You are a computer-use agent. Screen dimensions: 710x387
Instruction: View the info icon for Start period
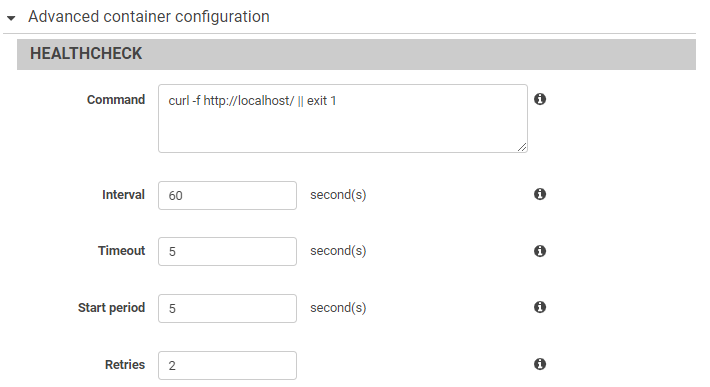pos(540,307)
